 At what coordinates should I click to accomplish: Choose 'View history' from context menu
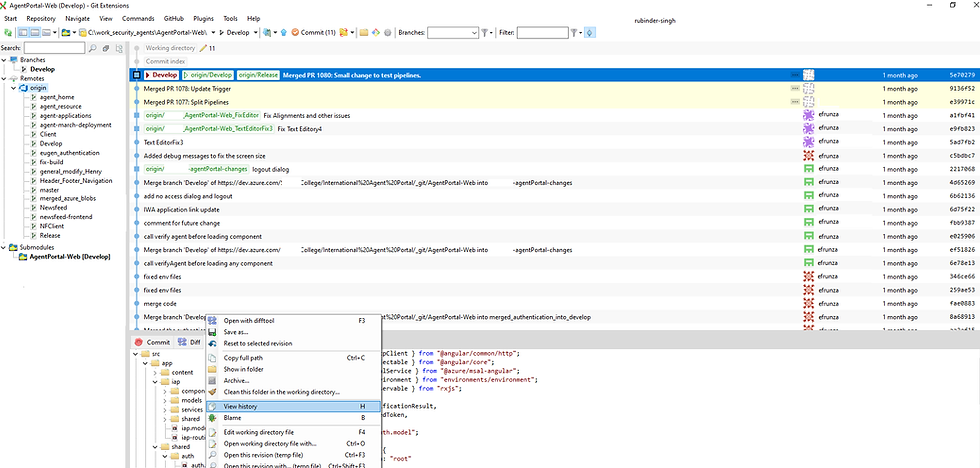tap(293, 406)
